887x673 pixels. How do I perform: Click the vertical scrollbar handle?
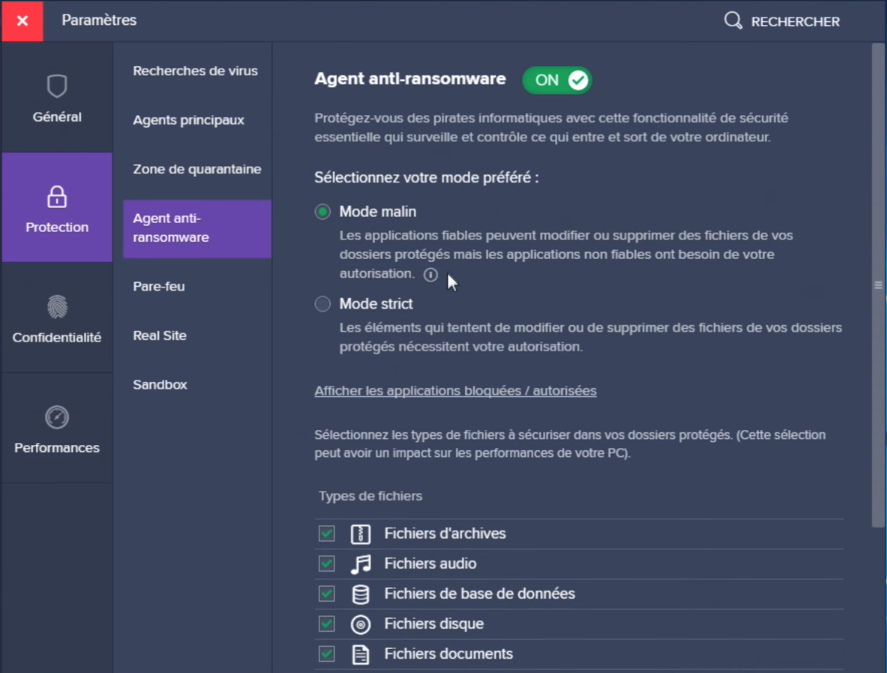(x=879, y=285)
